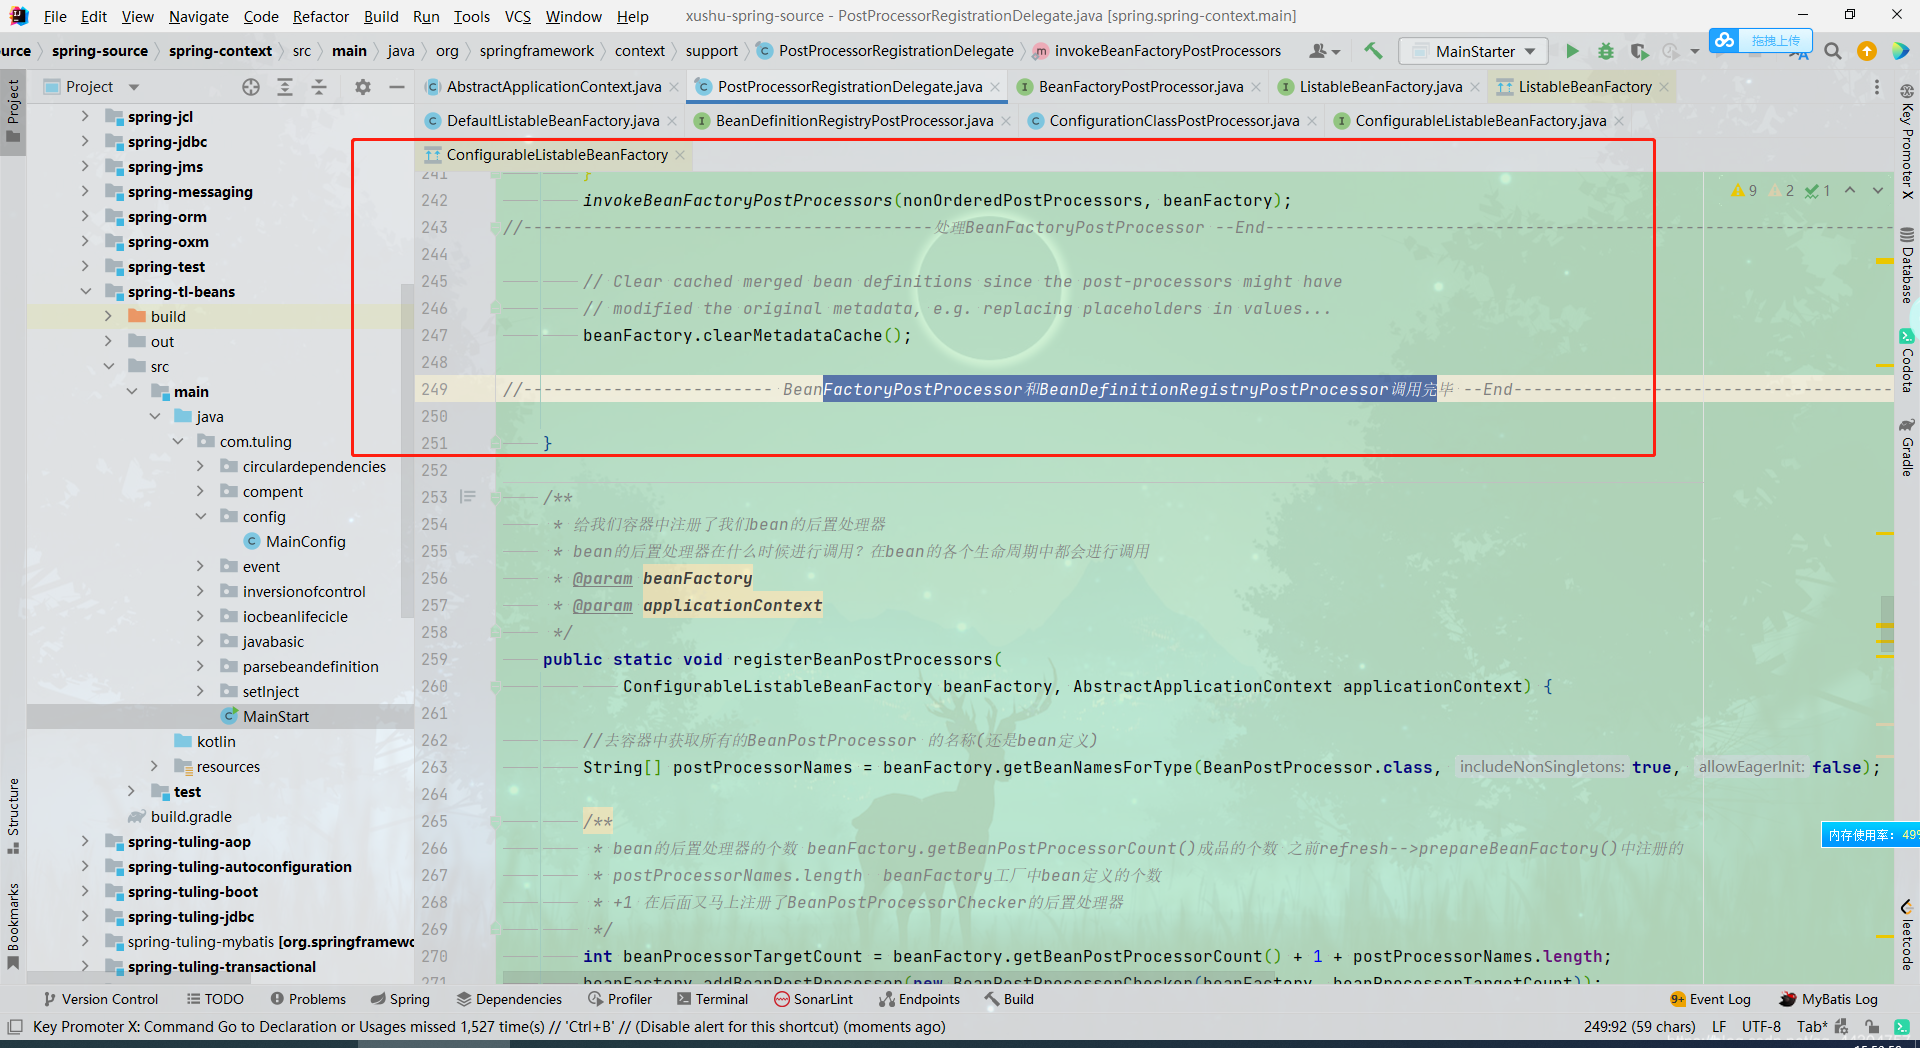
Task: Open the SonarLint tool window
Action: [x=813, y=999]
